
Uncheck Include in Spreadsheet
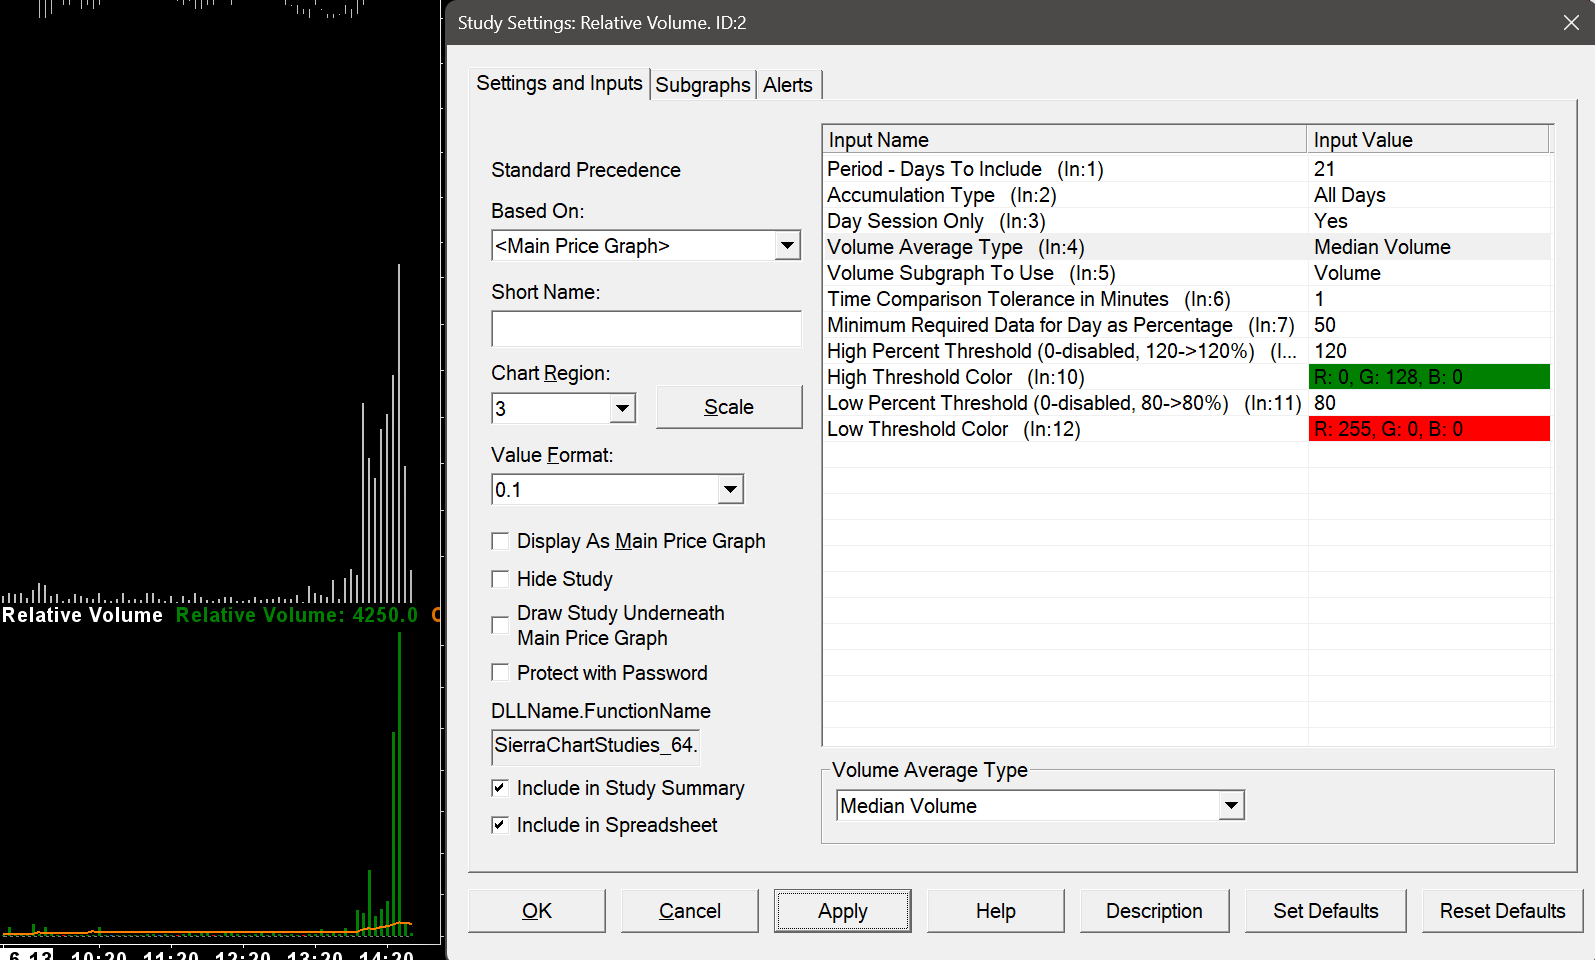tap(500, 825)
